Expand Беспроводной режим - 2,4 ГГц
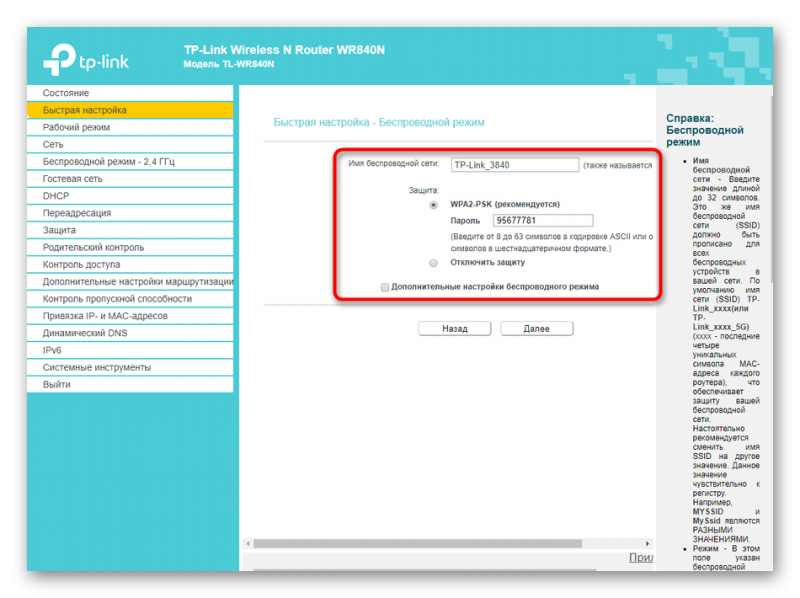 click(x=130, y=162)
